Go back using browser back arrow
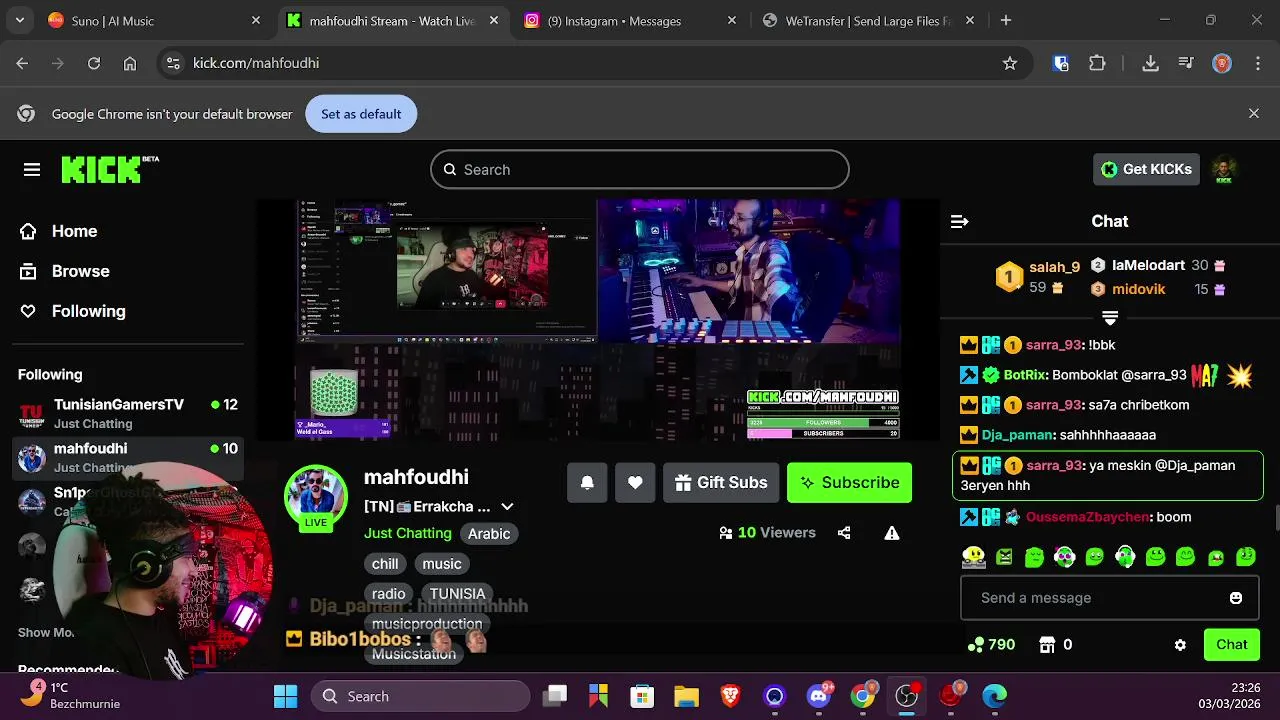The image size is (1280, 720). click(22, 63)
